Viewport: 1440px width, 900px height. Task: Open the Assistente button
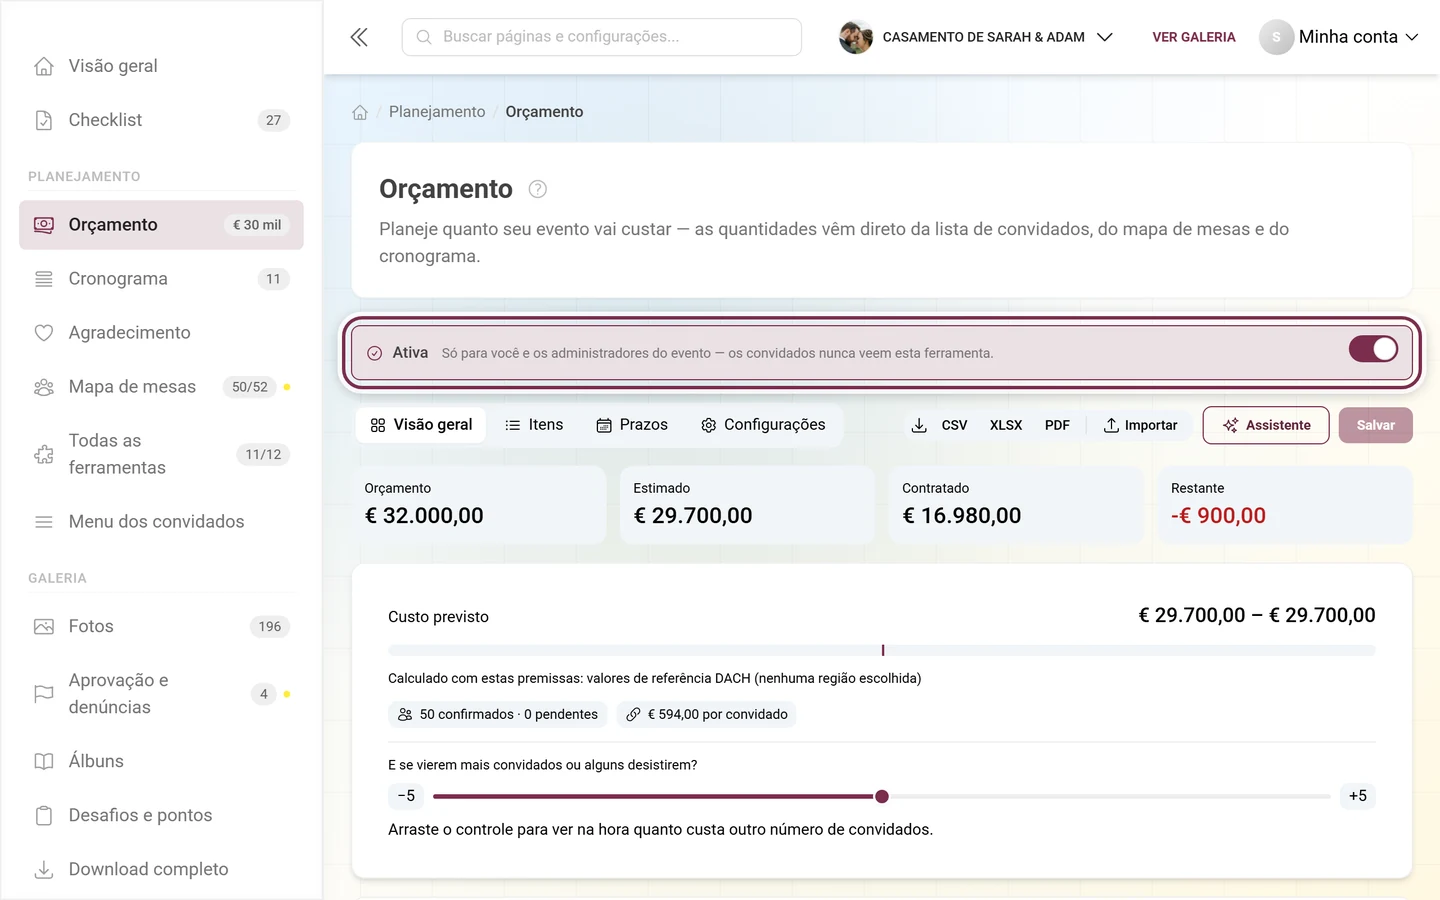click(x=1266, y=425)
